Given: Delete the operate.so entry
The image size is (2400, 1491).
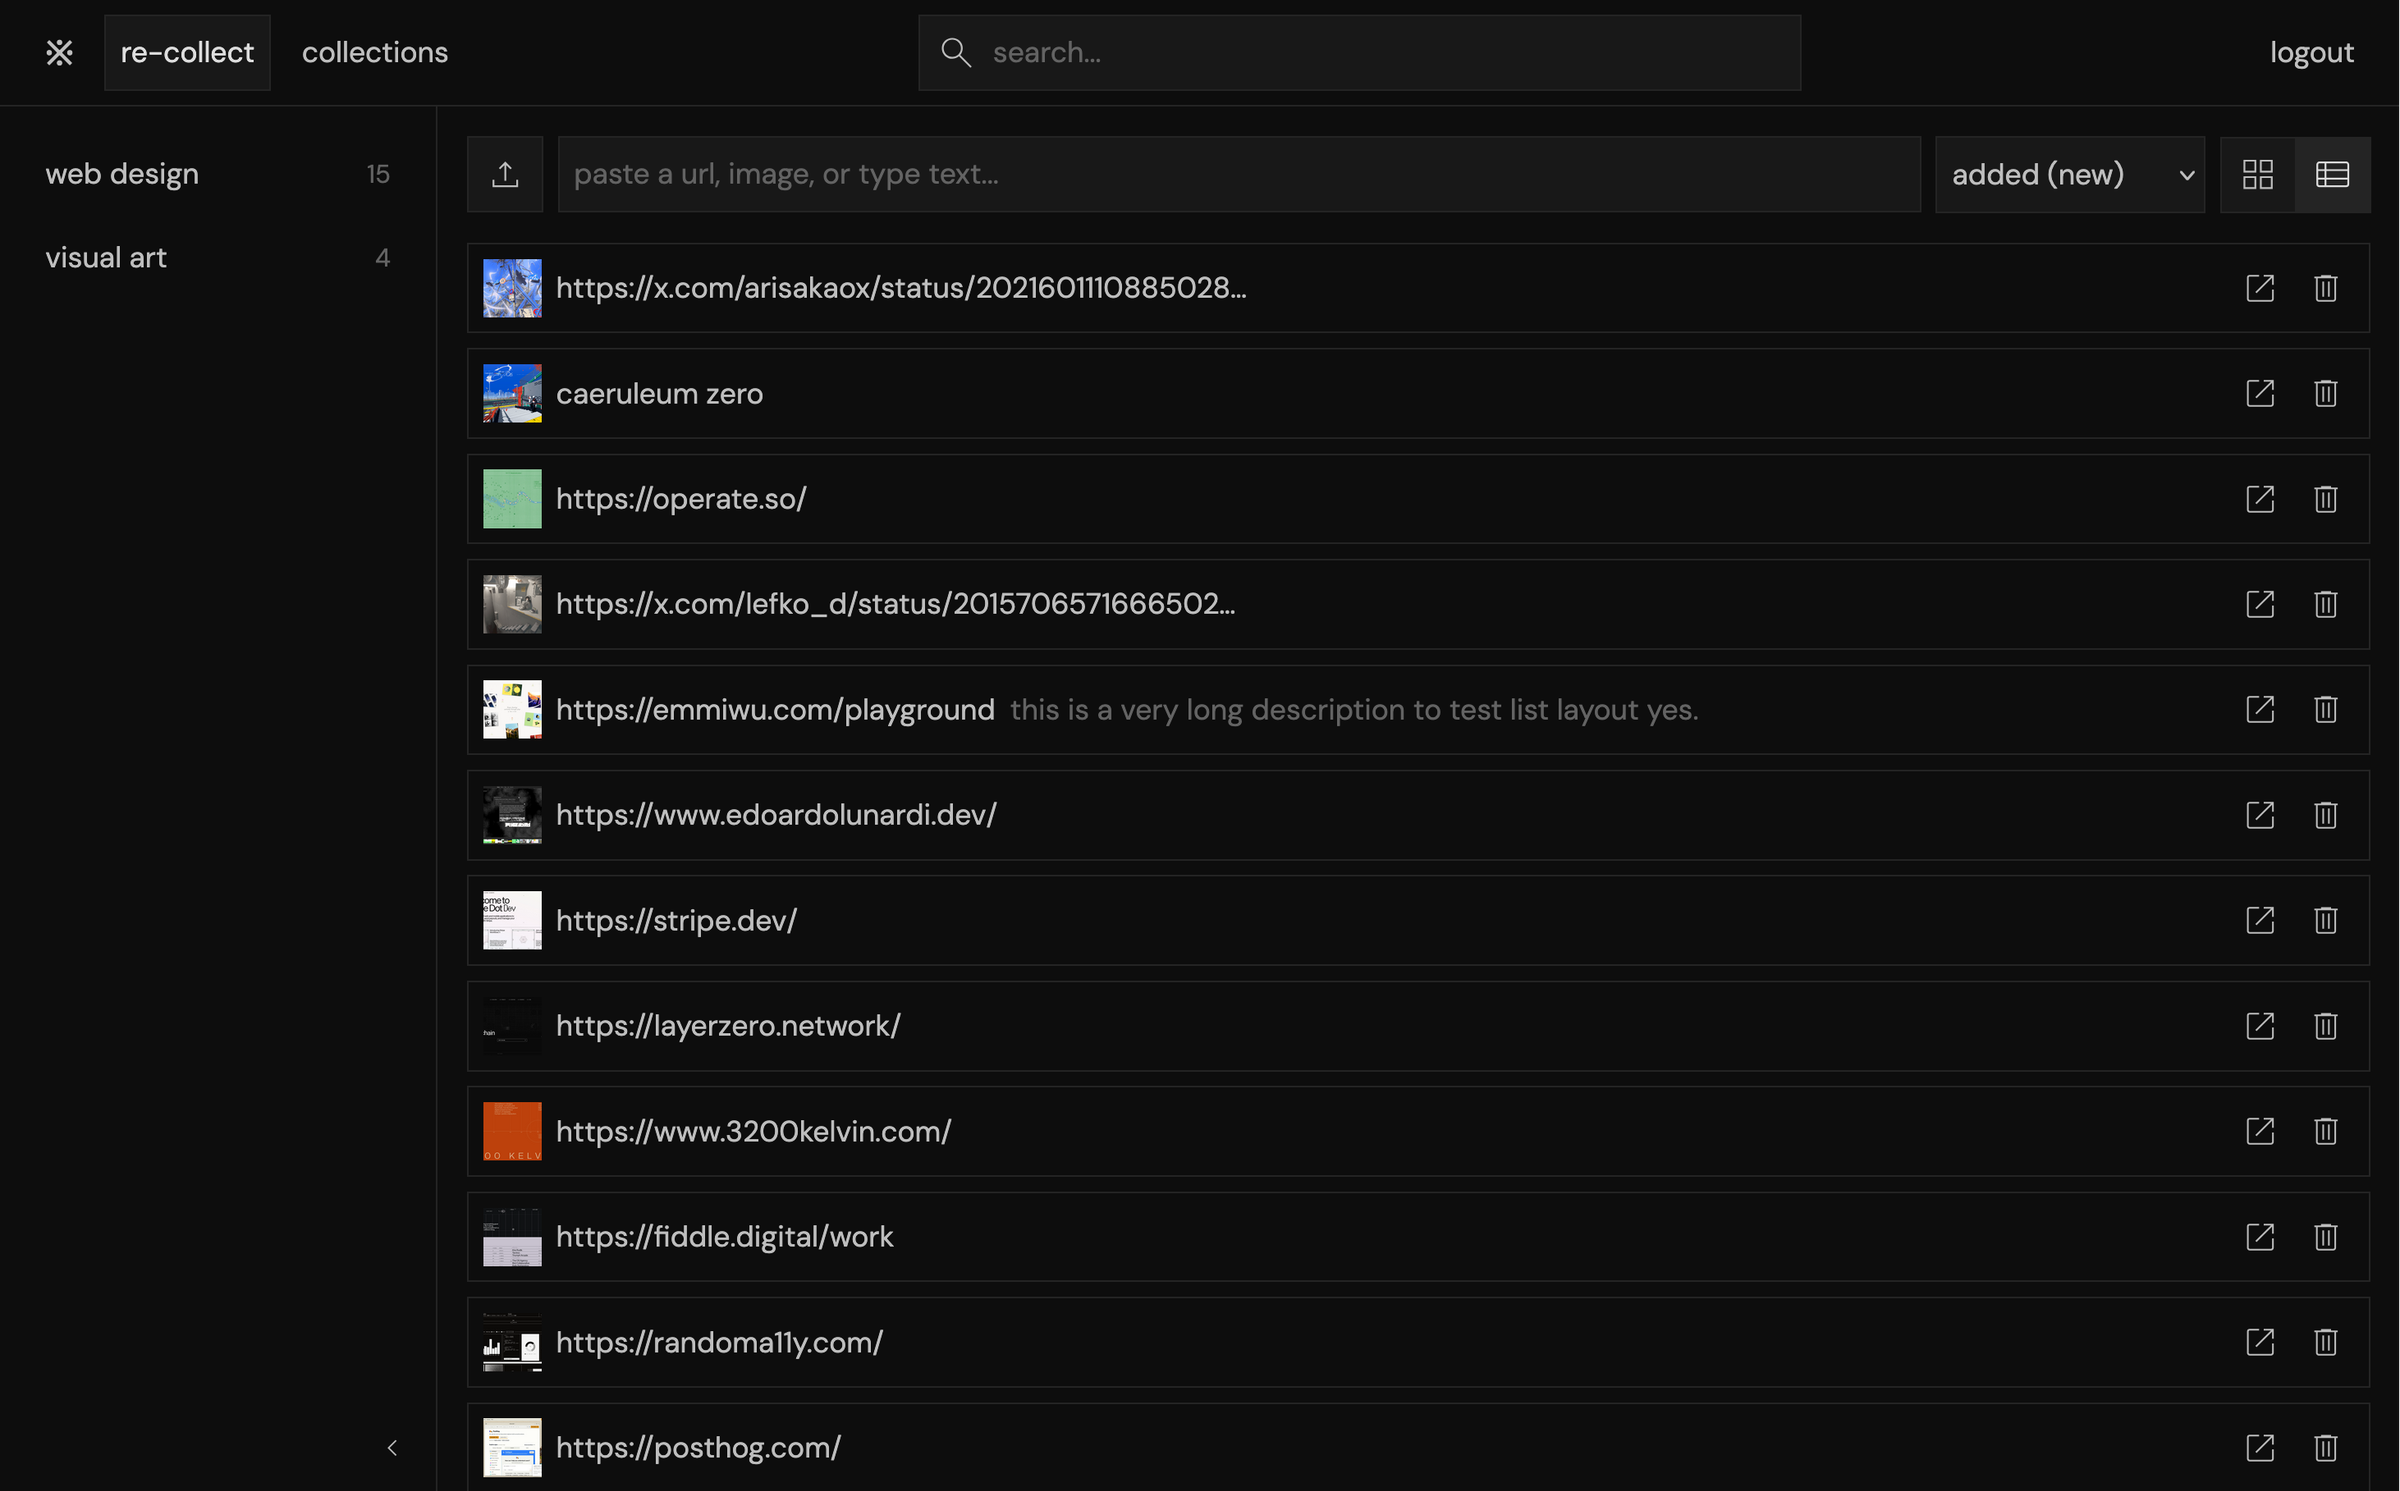Looking at the screenshot, I should 2325,499.
